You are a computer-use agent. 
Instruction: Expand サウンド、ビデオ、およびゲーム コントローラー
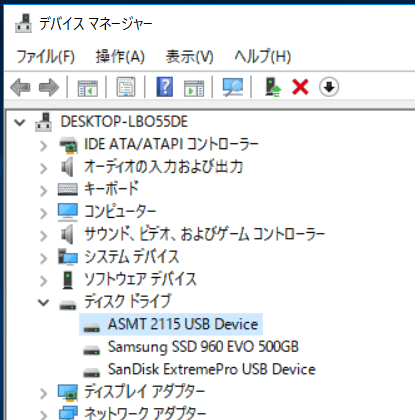pyautogui.click(x=43, y=236)
